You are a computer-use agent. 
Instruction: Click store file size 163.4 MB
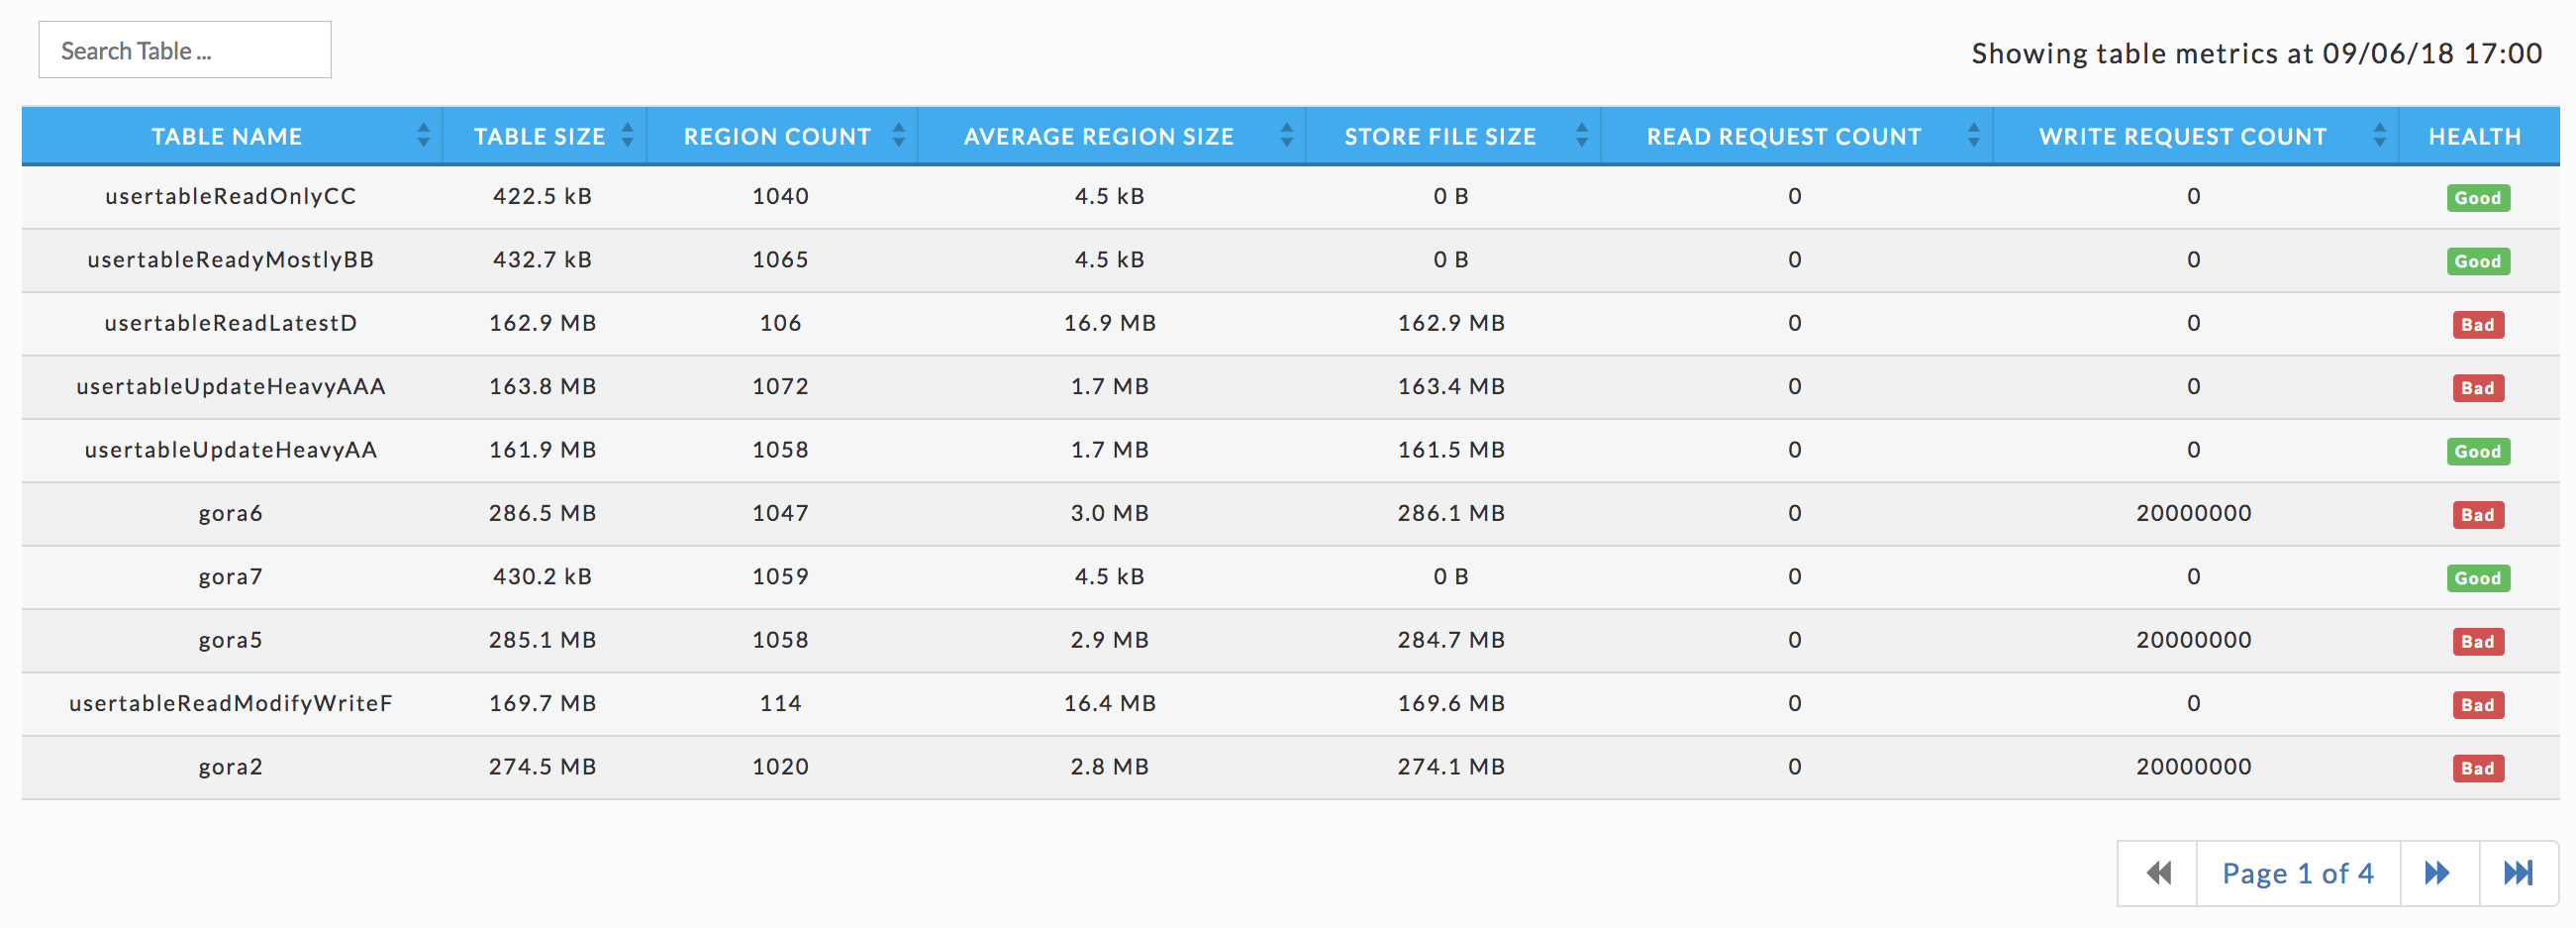click(1451, 386)
